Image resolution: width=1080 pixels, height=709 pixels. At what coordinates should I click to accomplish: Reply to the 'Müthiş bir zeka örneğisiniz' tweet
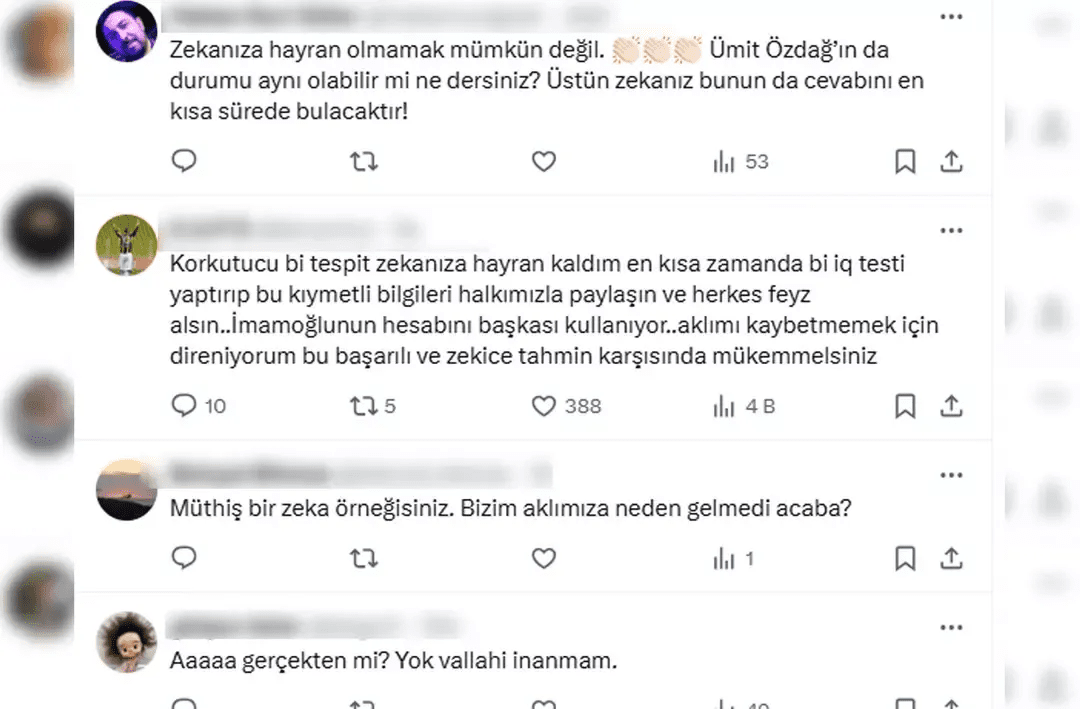[x=184, y=557]
